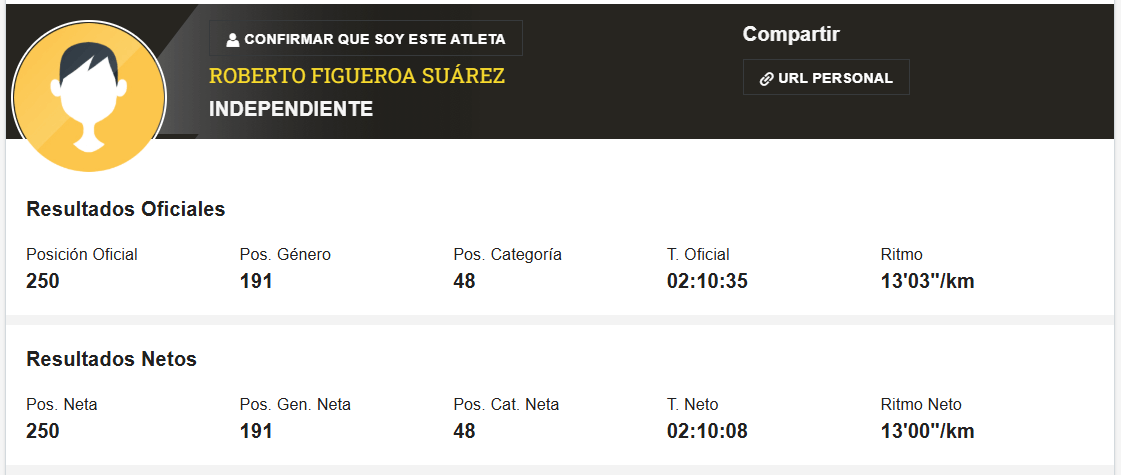
Task: Click the Pos. Neta label
Action: click(61, 405)
